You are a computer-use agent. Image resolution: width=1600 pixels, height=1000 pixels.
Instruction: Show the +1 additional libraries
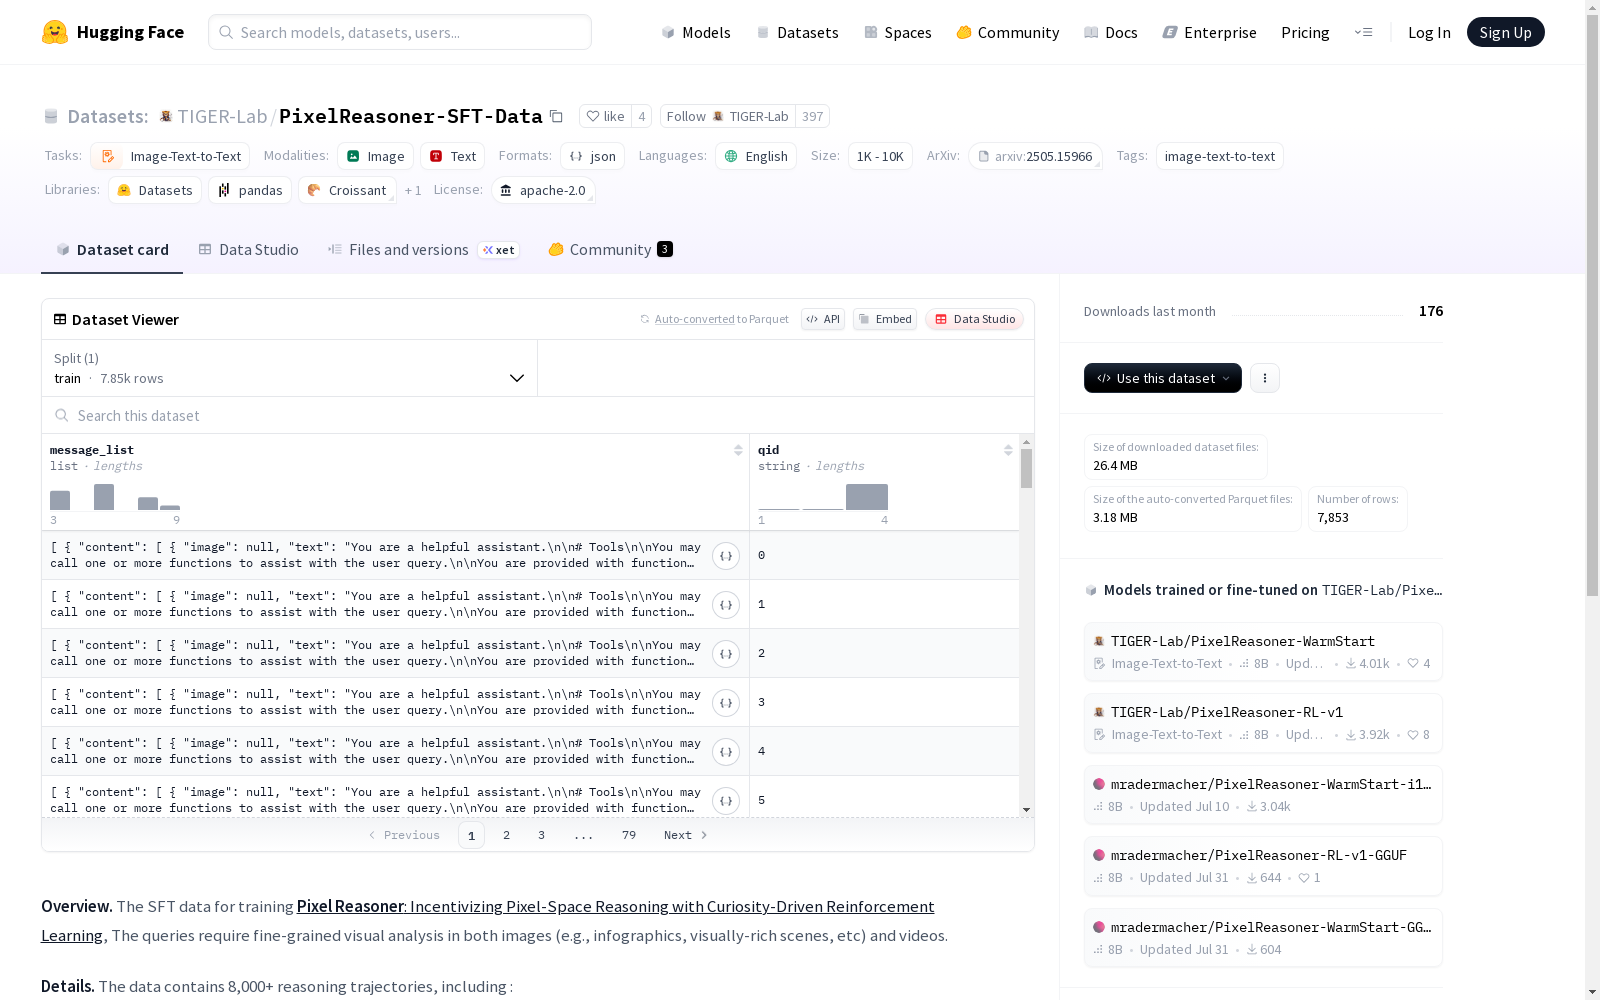pyautogui.click(x=413, y=190)
